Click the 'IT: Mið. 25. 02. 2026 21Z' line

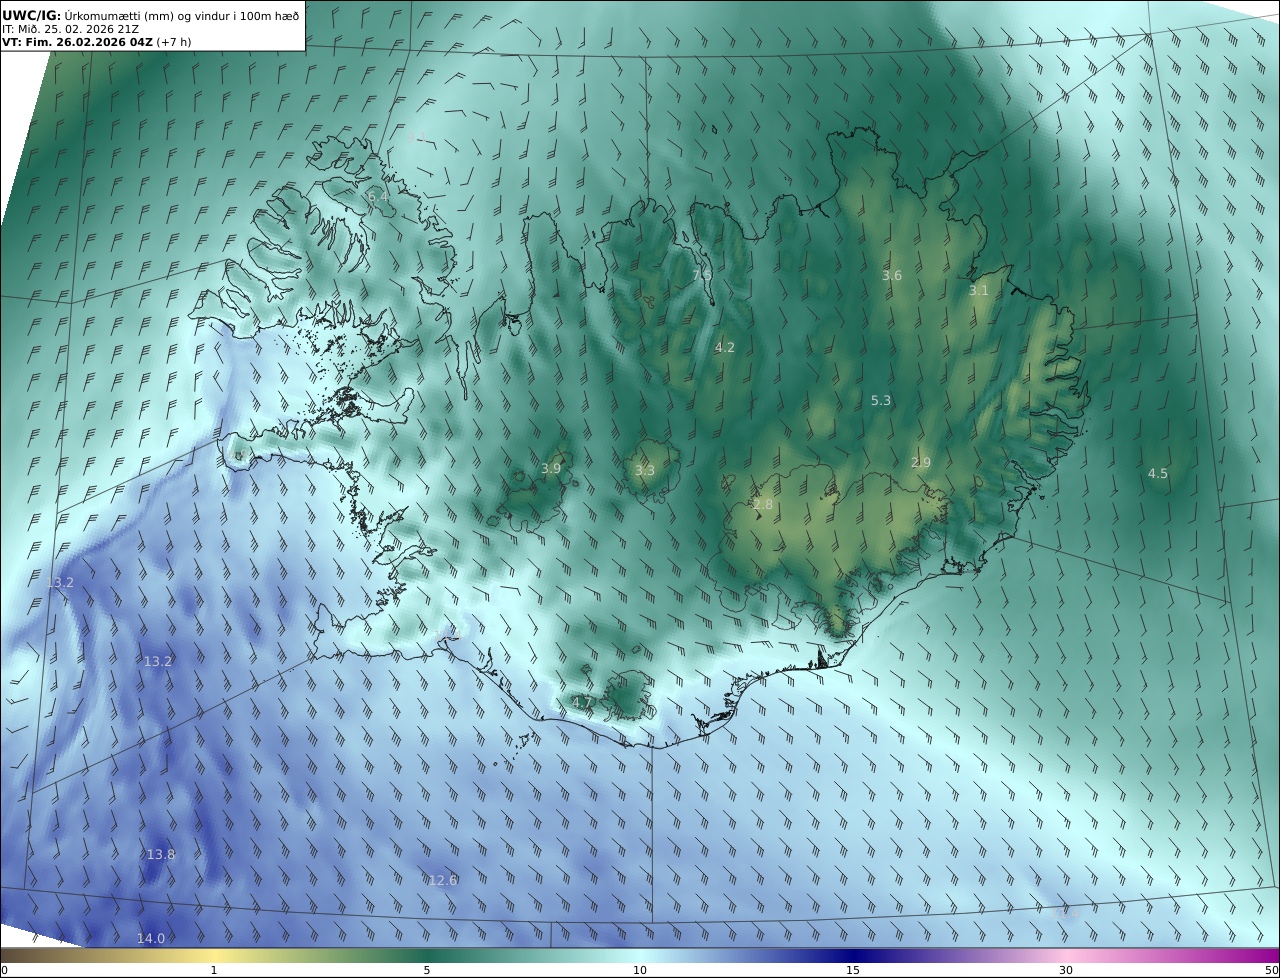(x=71, y=29)
